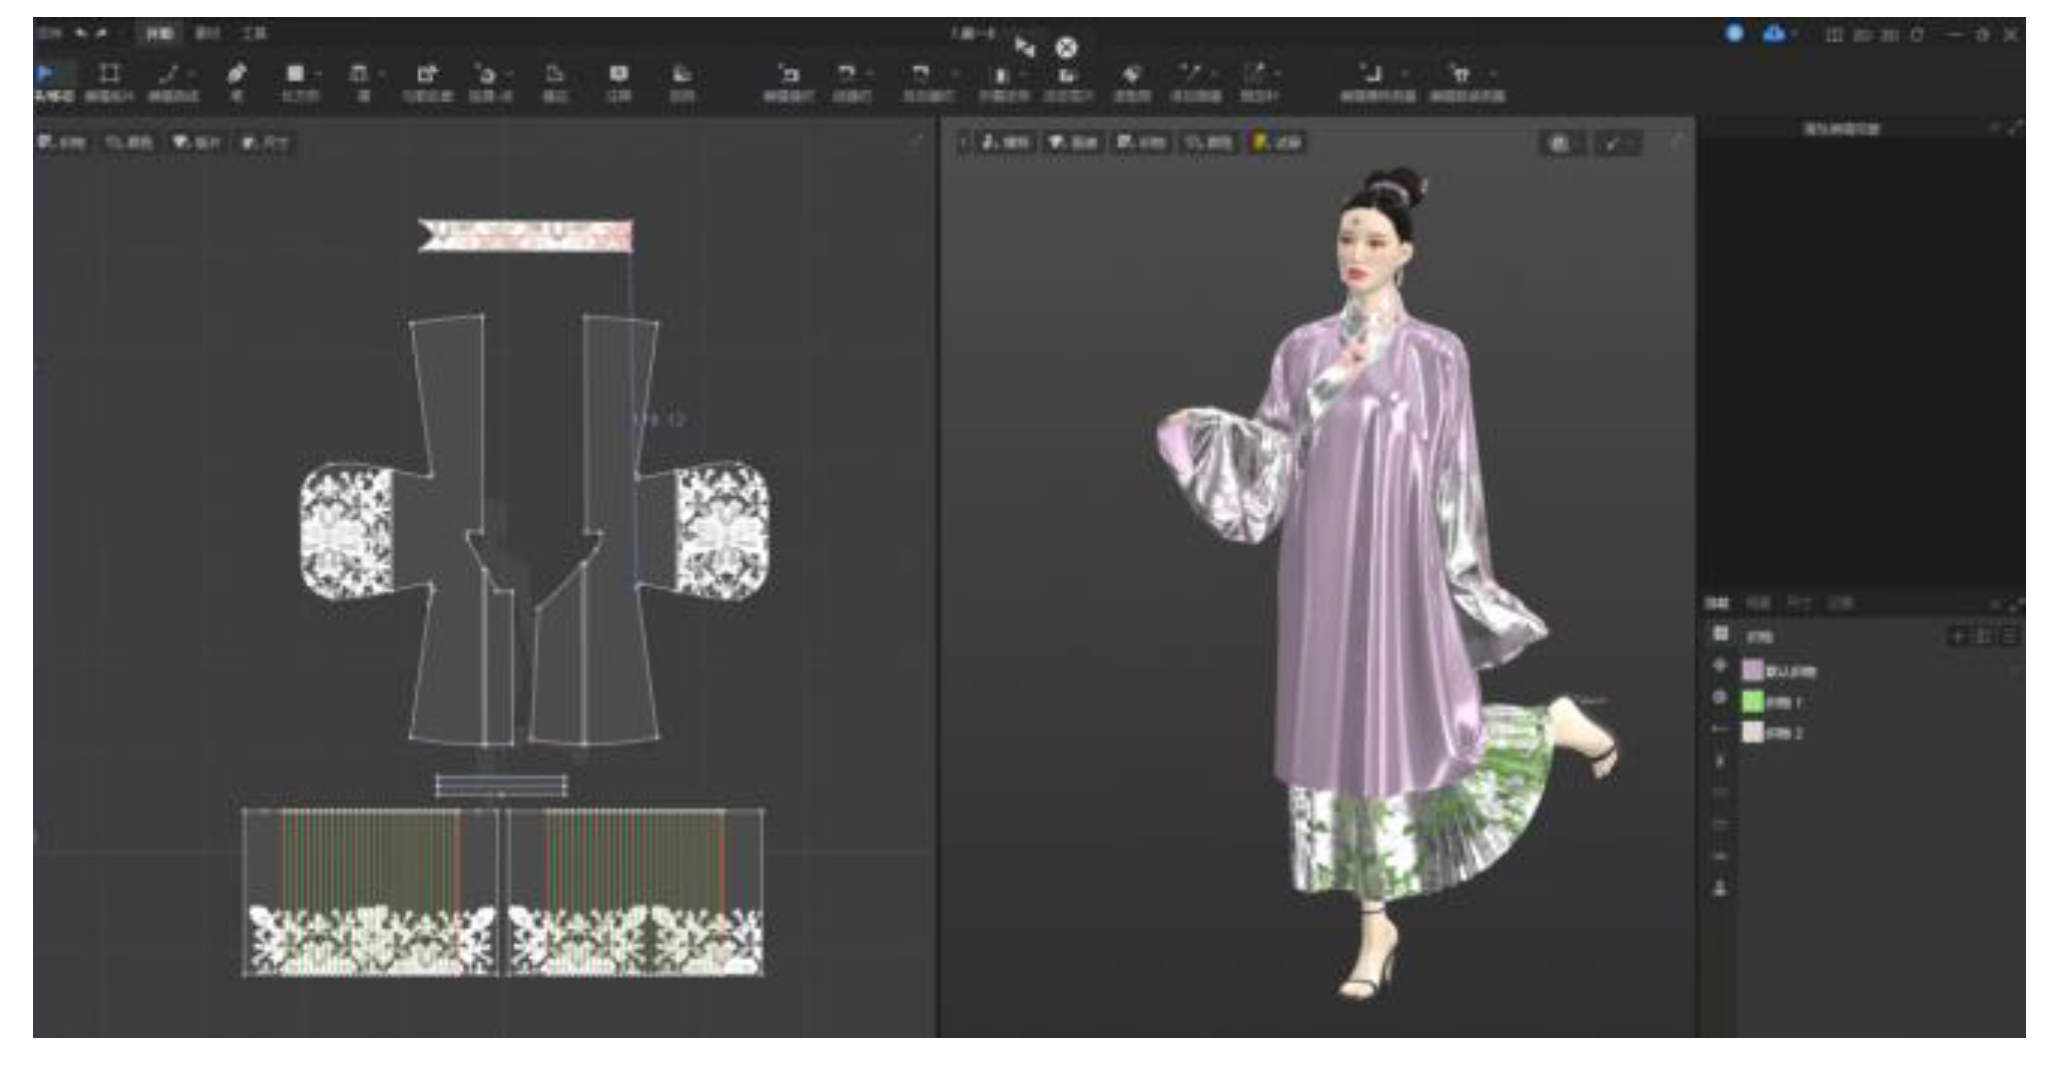Click the banner-shaped collar pattern piece
This screenshot has width=2059, height=1073.
[526, 235]
